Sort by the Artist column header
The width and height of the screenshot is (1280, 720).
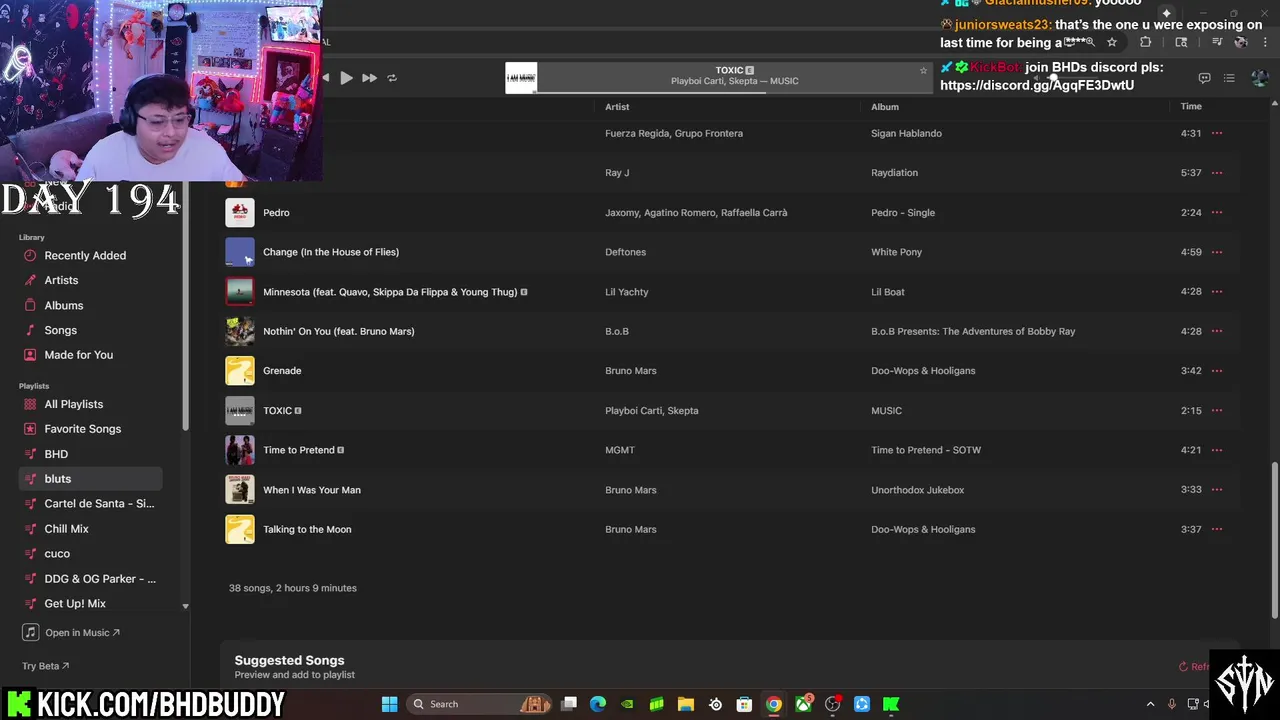[x=617, y=107]
